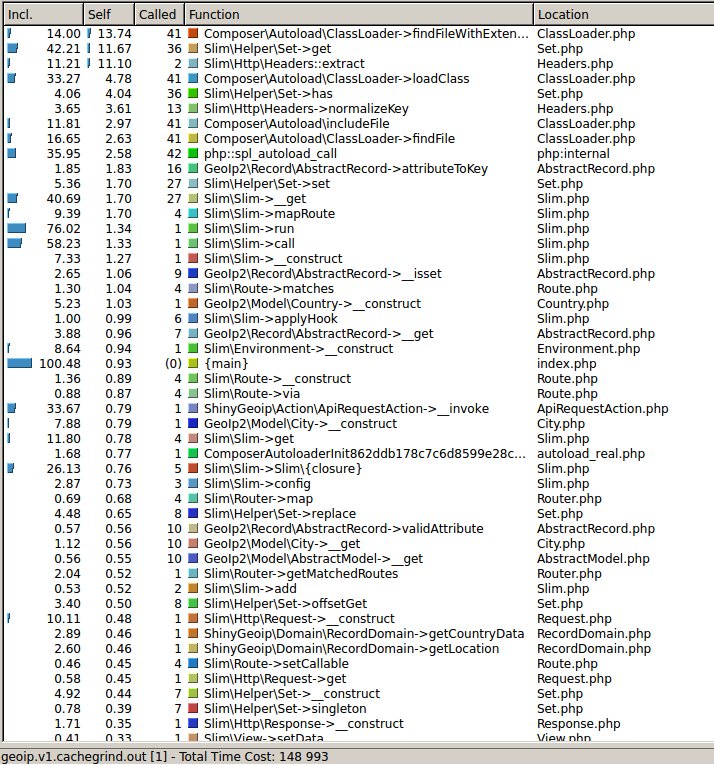The height and width of the screenshot is (765, 714).
Task: Select Slim\Http\Response->__construct row
Action: point(359,724)
